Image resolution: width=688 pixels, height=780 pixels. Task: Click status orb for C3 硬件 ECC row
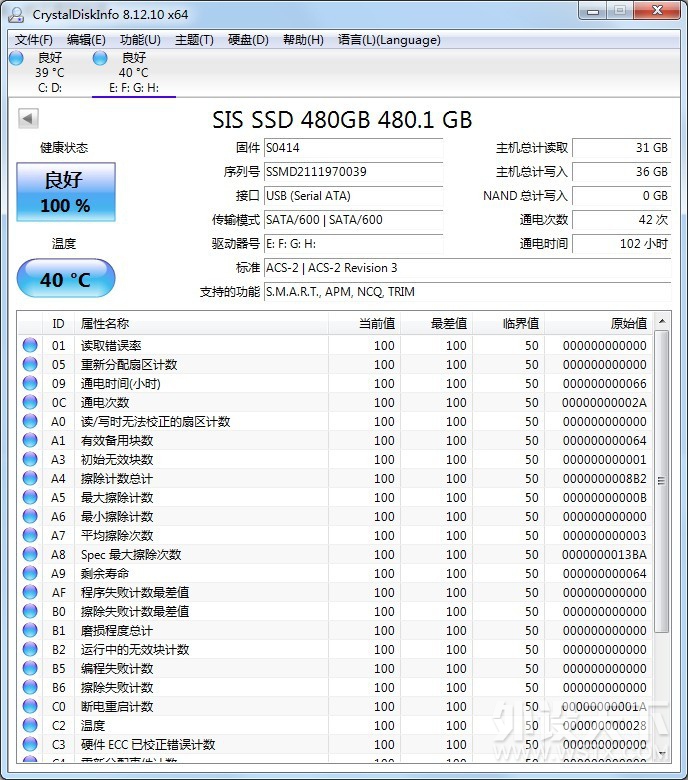pyautogui.click(x=30, y=744)
